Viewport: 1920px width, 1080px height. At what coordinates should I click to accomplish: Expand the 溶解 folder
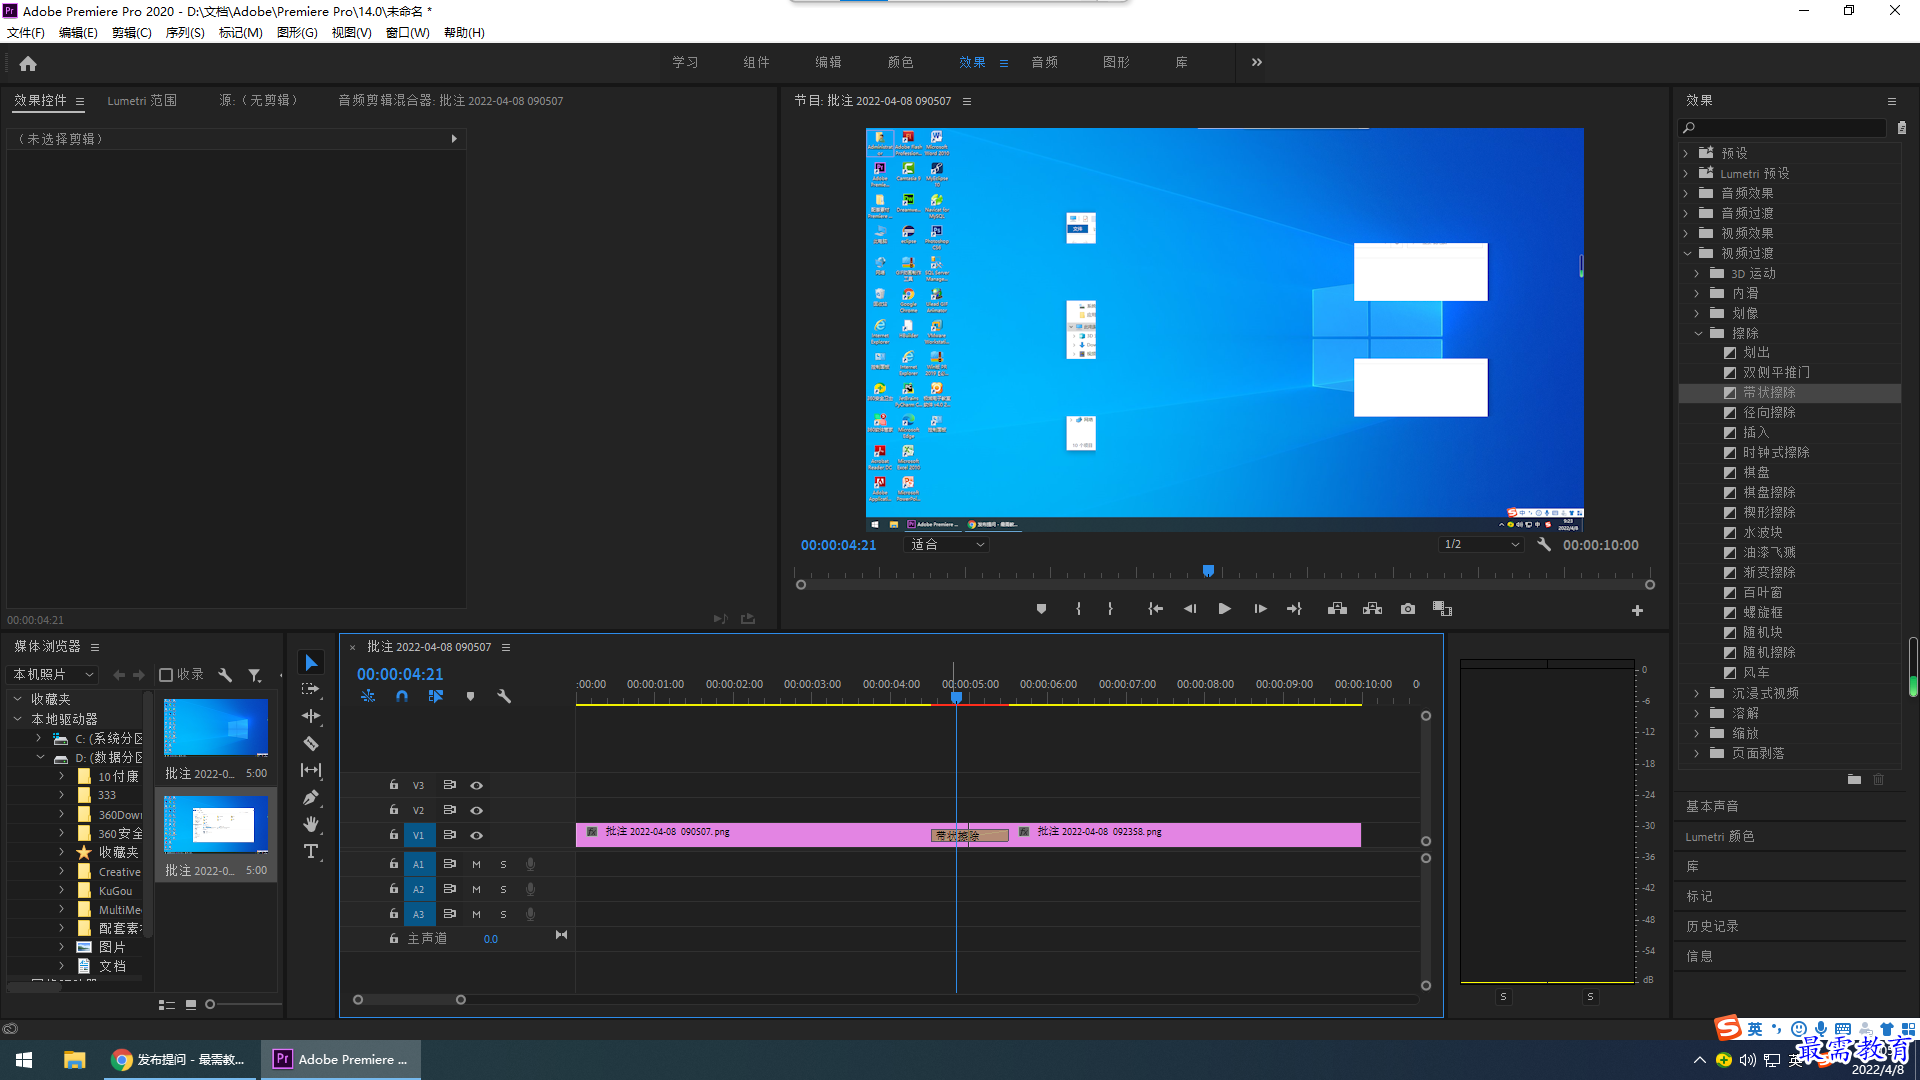[x=1698, y=713]
